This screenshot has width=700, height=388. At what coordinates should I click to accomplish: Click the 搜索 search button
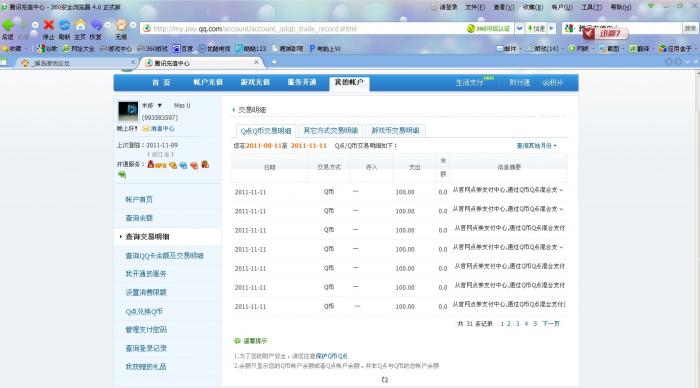(x=690, y=28)
